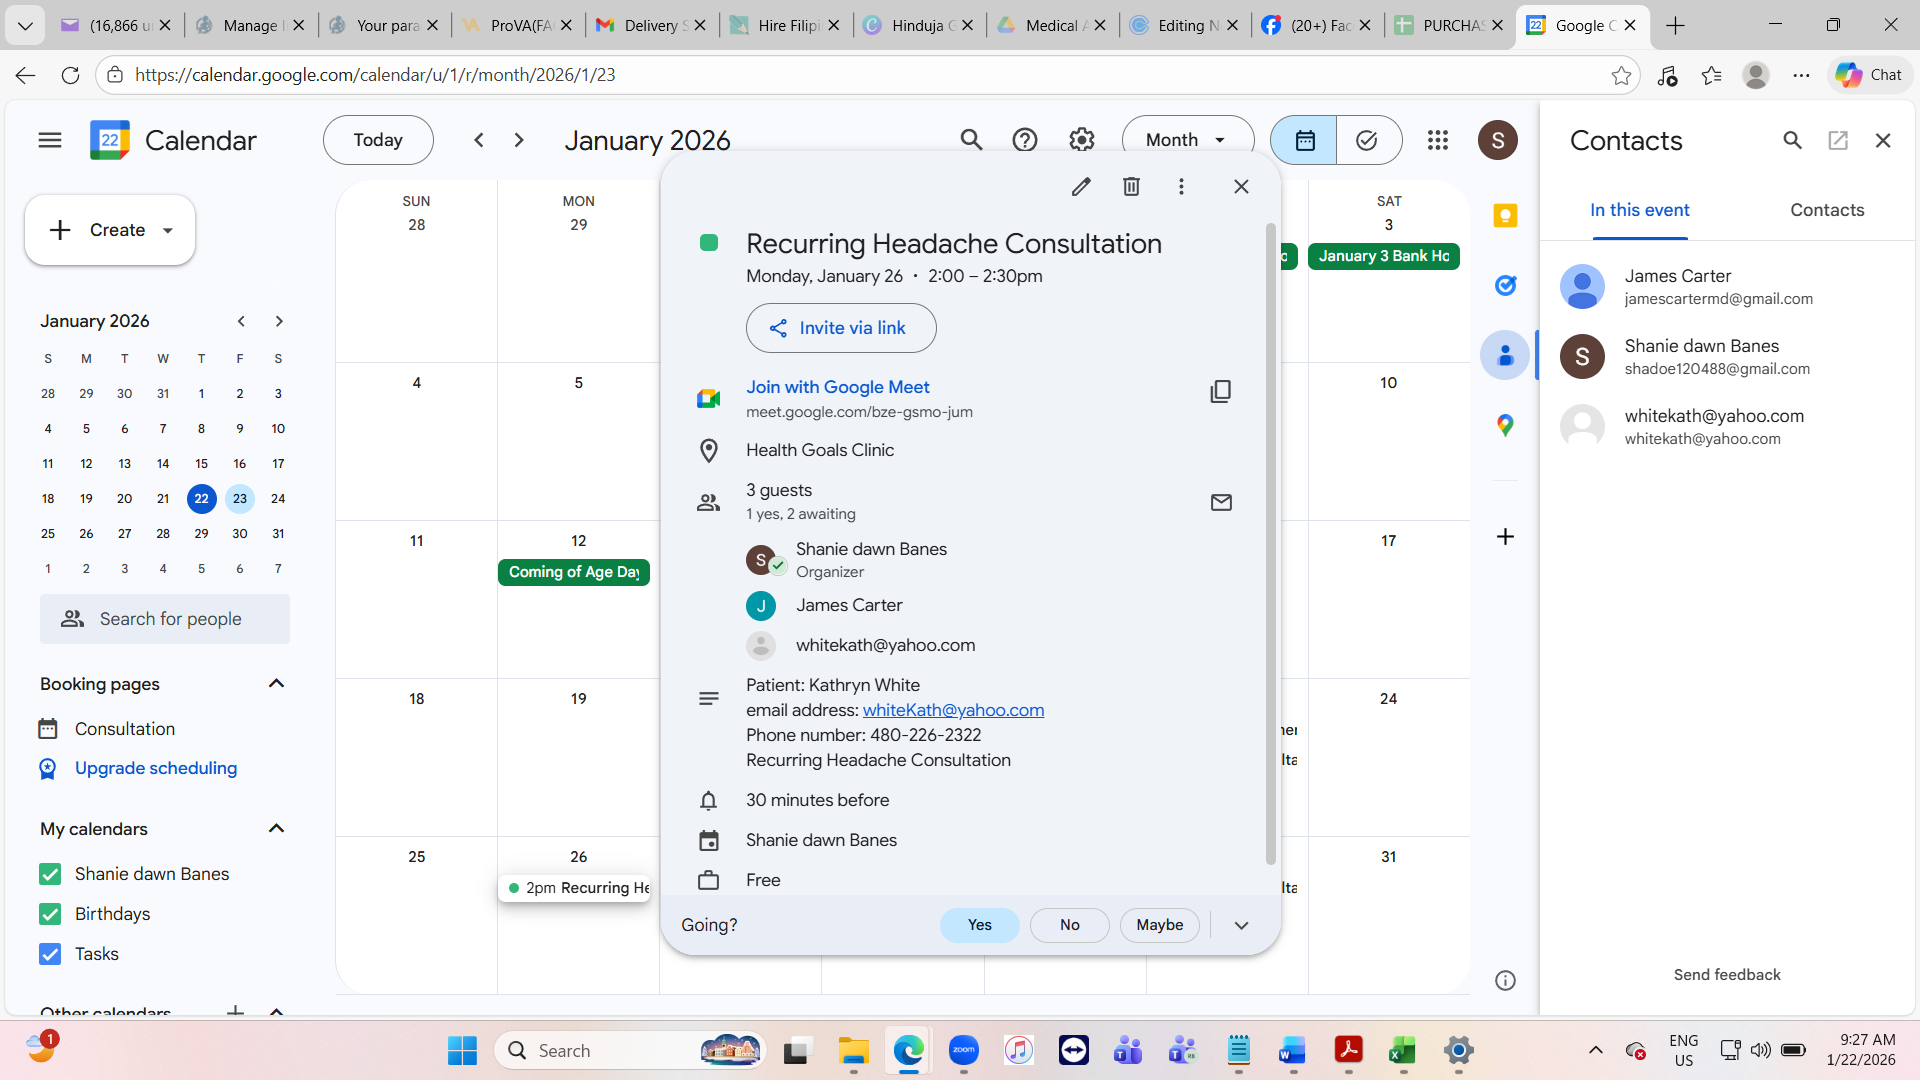The height and width of the screenshot is (1080, 1920).
Task: Open Google Maps side panel icon
Action: click(x=1505, y=426)
